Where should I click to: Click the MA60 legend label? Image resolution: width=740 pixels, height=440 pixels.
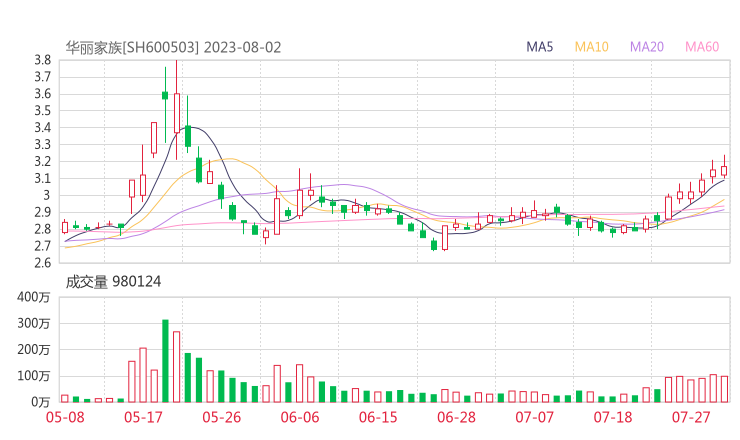click(x=702, y=47)
